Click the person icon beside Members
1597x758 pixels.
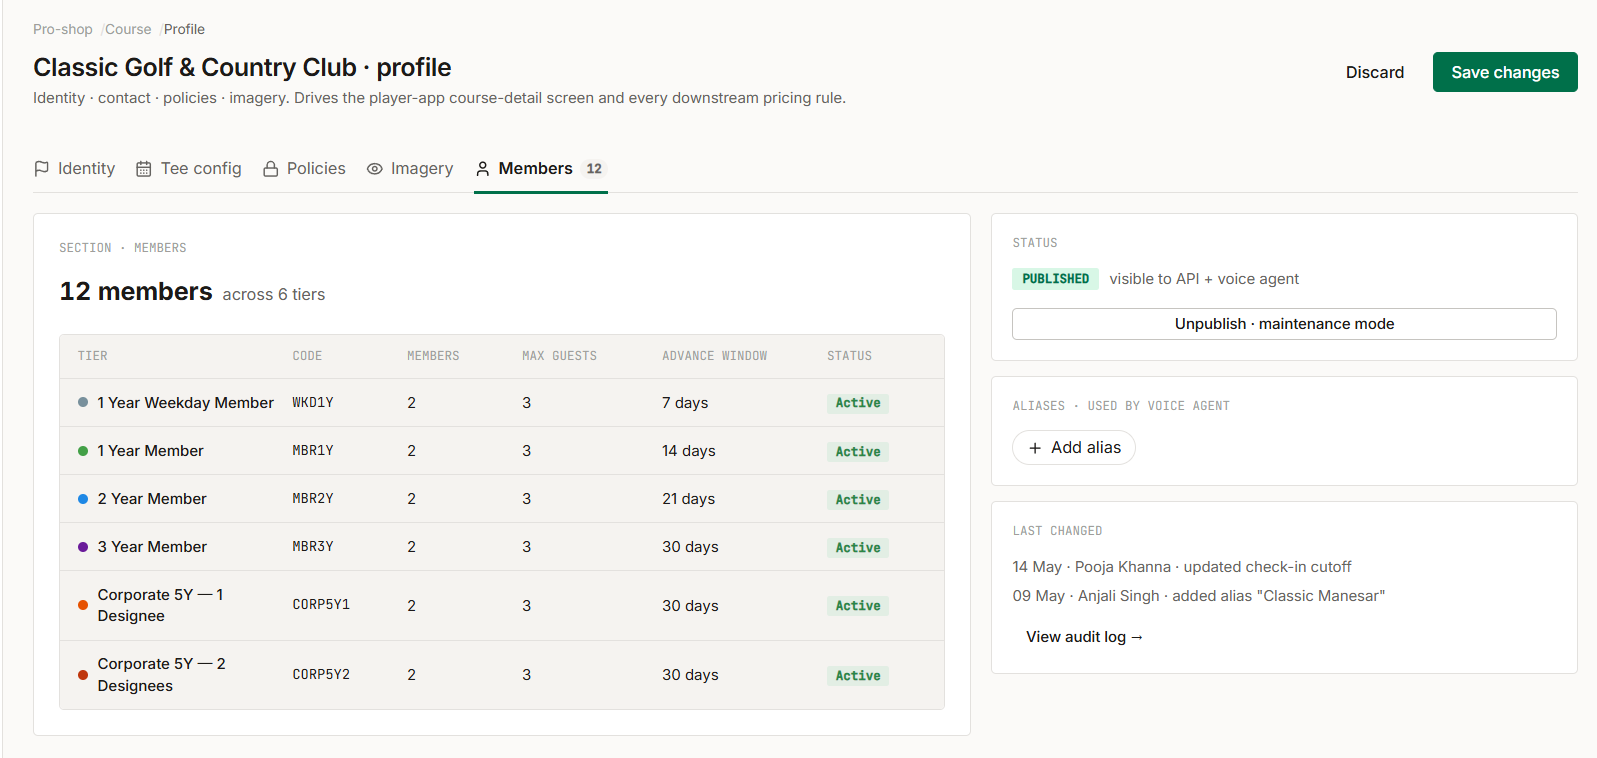483,169
